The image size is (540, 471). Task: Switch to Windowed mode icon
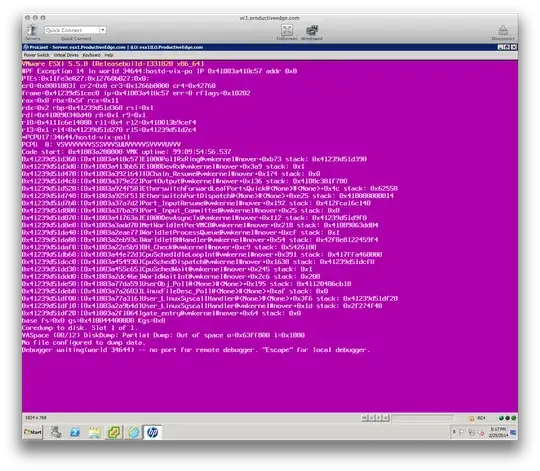coord(312,30)
